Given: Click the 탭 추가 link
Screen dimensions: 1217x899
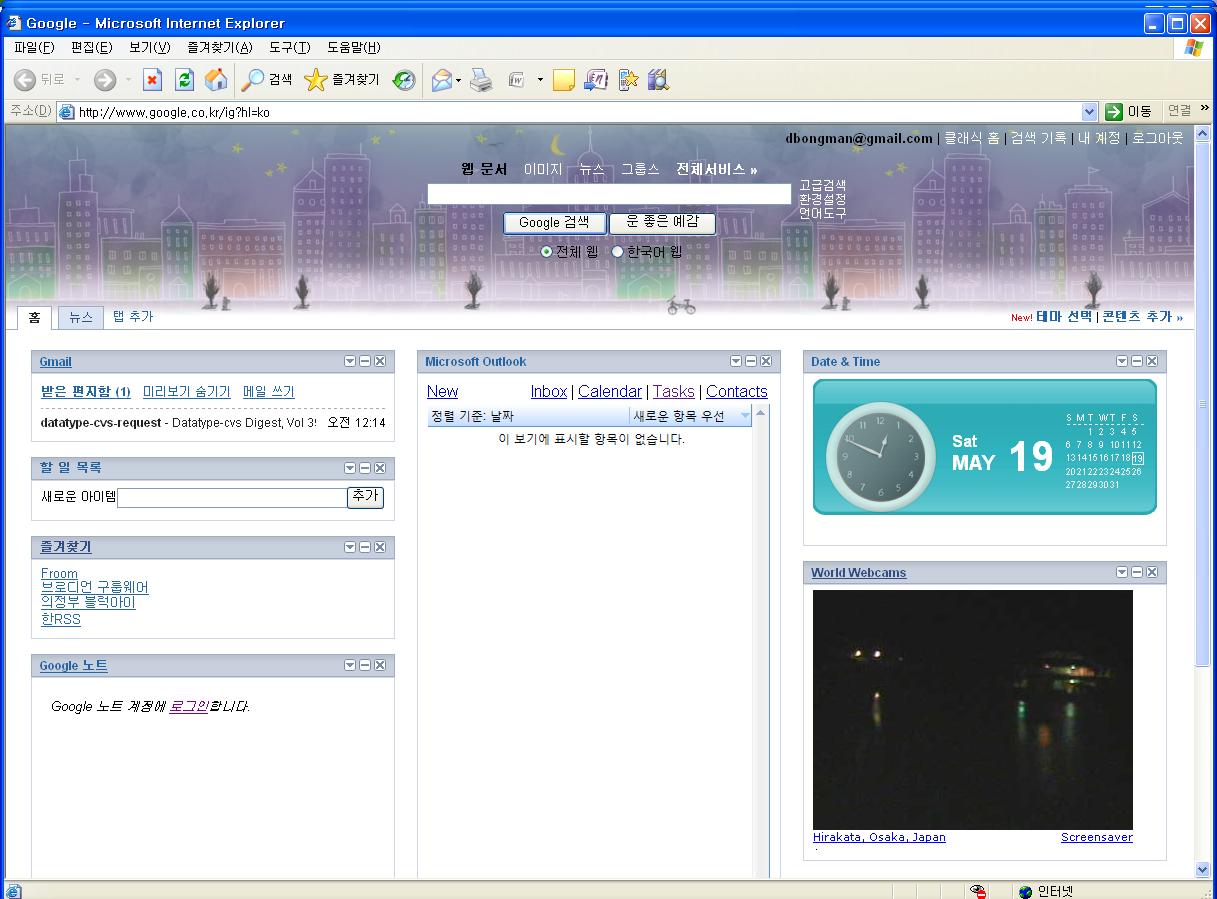Looking at the screenshot, I should tap(133, 317).
